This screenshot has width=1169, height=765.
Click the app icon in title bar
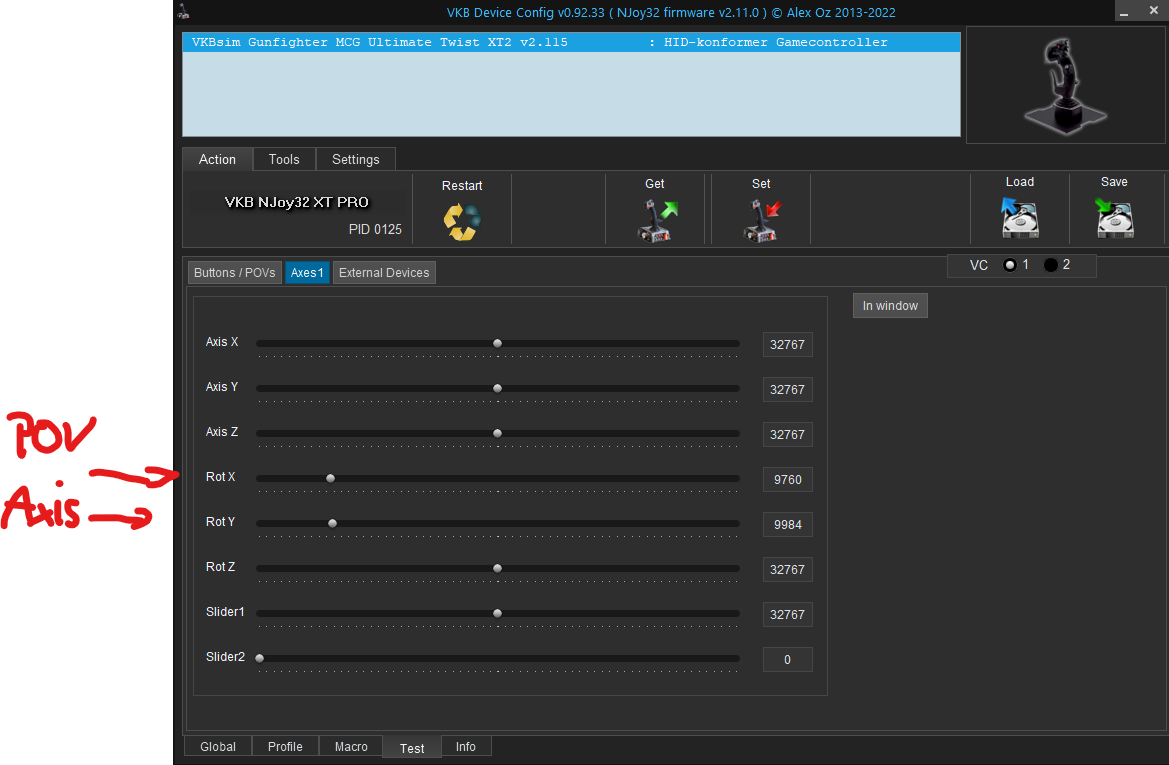pos(184,11)
